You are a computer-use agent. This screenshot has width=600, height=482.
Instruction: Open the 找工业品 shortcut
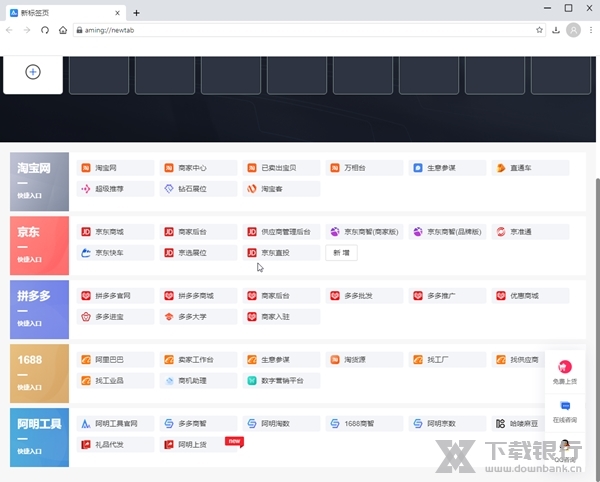115,381
